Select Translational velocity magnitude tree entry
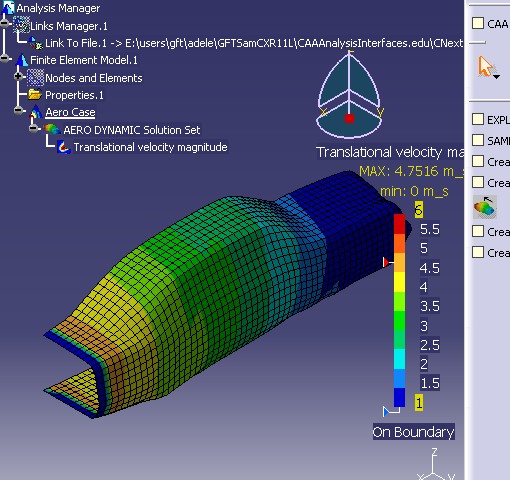Viewport: 510px width, 480px height. [150, 147]
